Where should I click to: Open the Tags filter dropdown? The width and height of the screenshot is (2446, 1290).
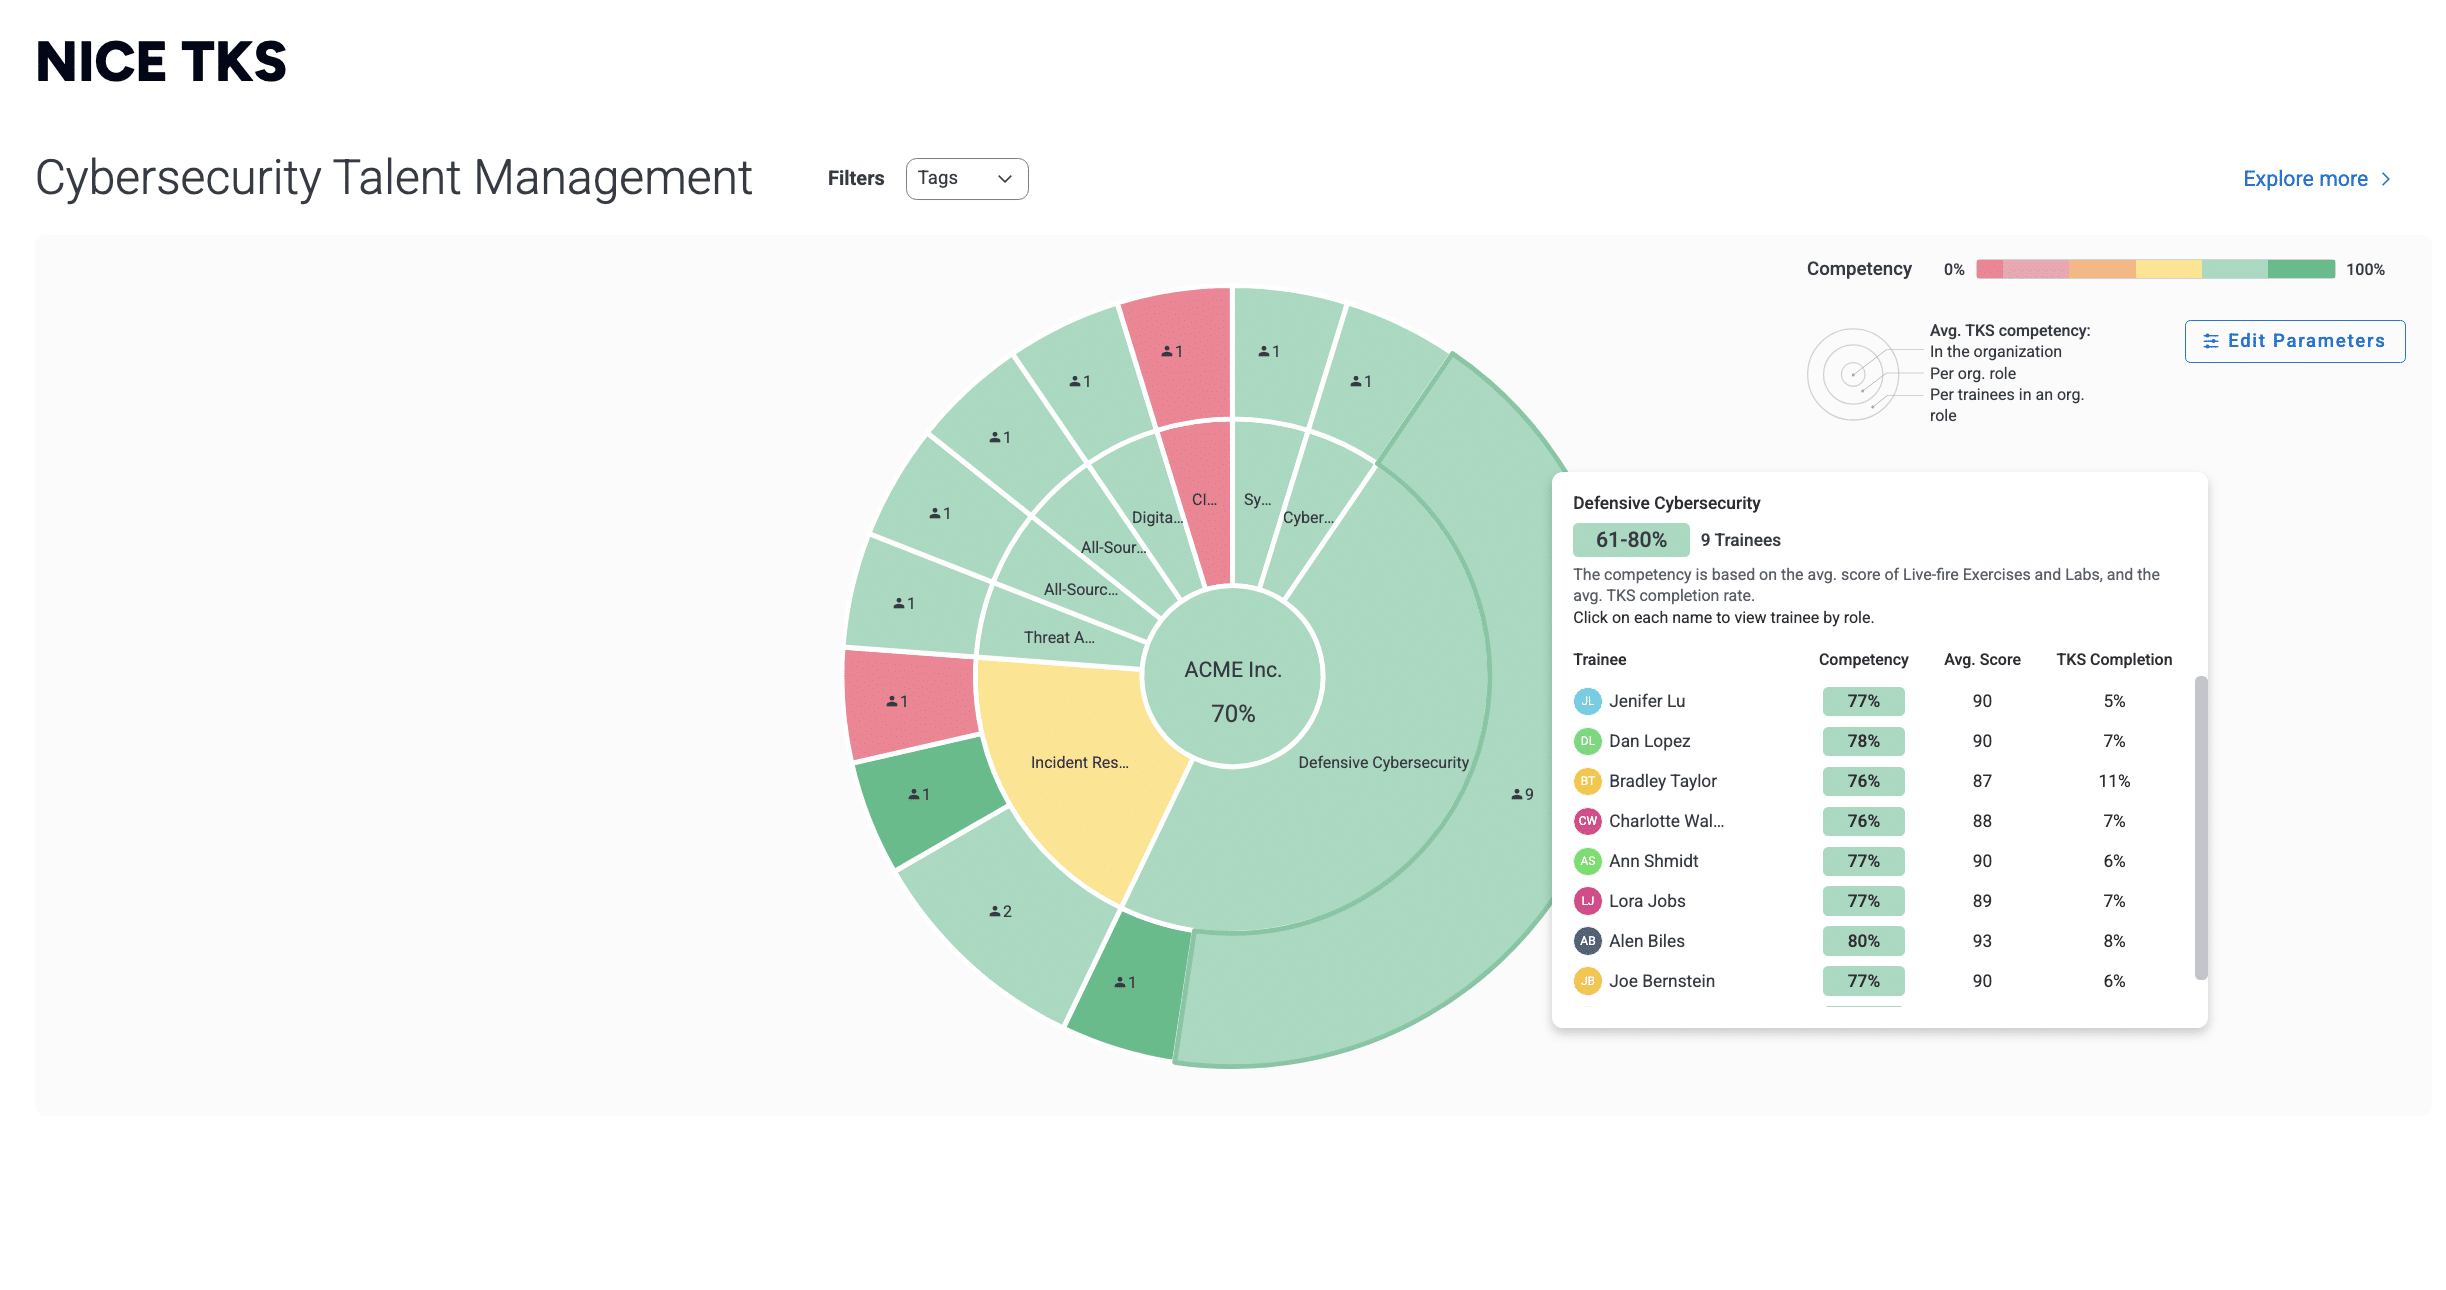pyautogui.click(x=966, y=179)
